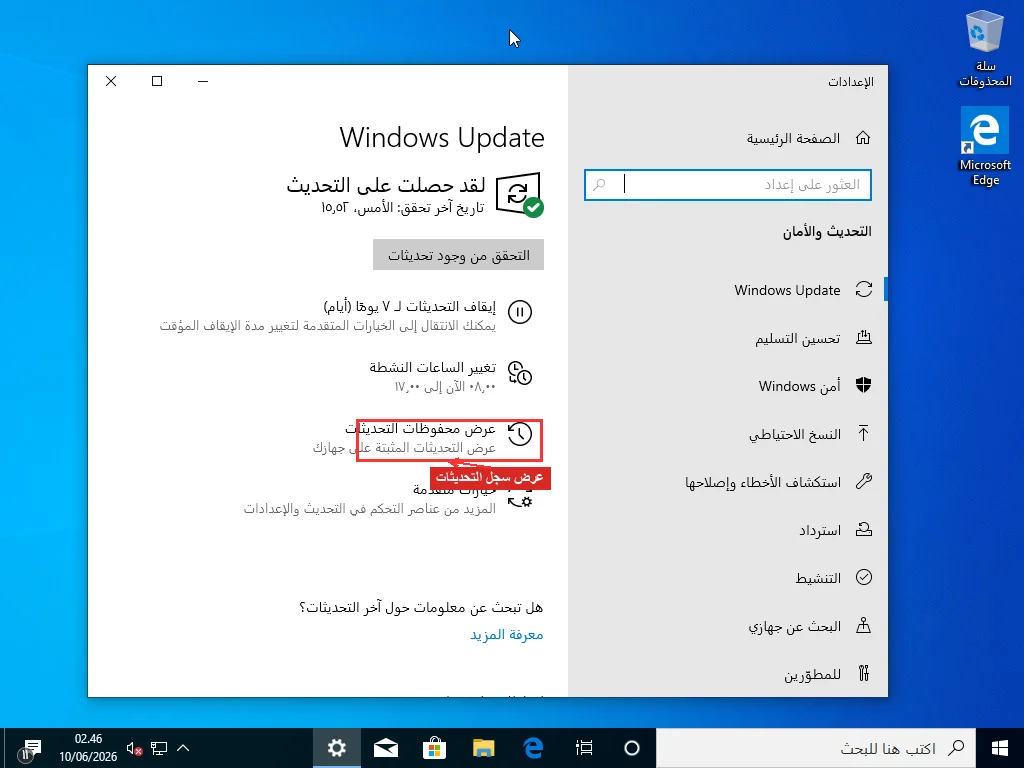1024x768 pixels.
Task: Click the taskbar search box 'اكتب هنا للبحث'
Action: click(816, 748)
